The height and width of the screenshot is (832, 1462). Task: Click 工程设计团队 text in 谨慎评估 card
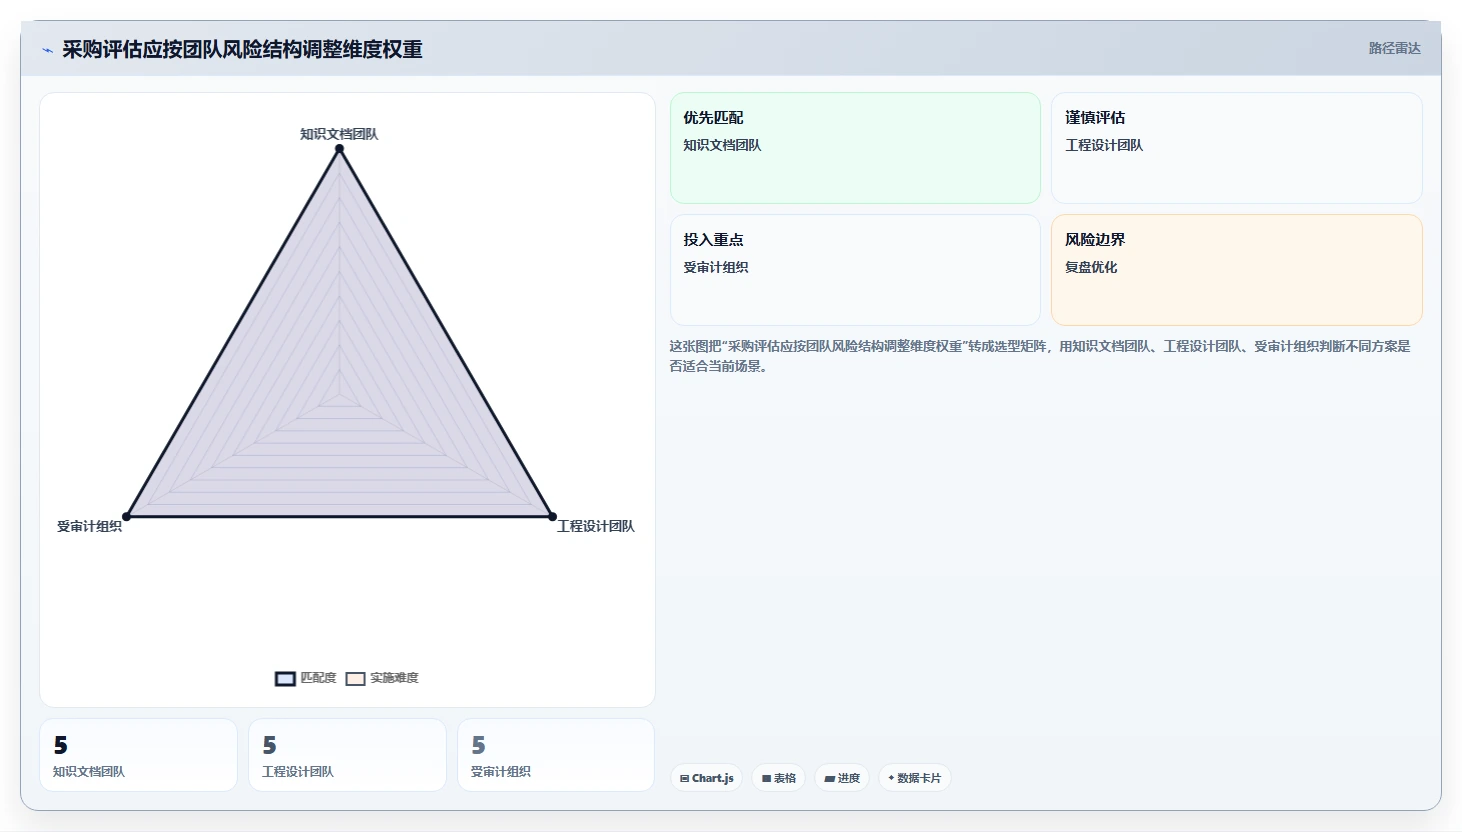(x=1104, y=145)
